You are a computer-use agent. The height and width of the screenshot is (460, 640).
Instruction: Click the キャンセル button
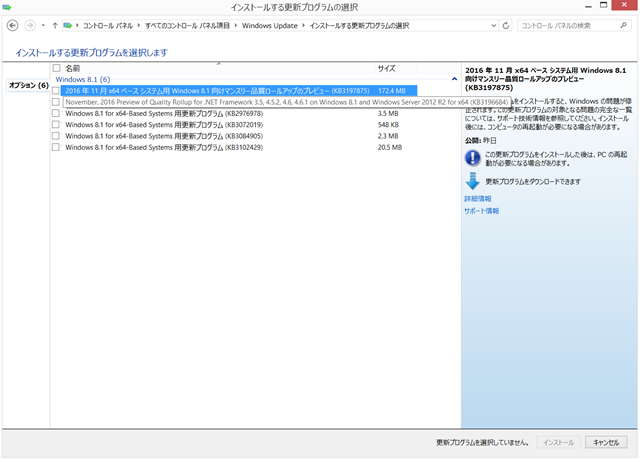click(x=606, y=442)
